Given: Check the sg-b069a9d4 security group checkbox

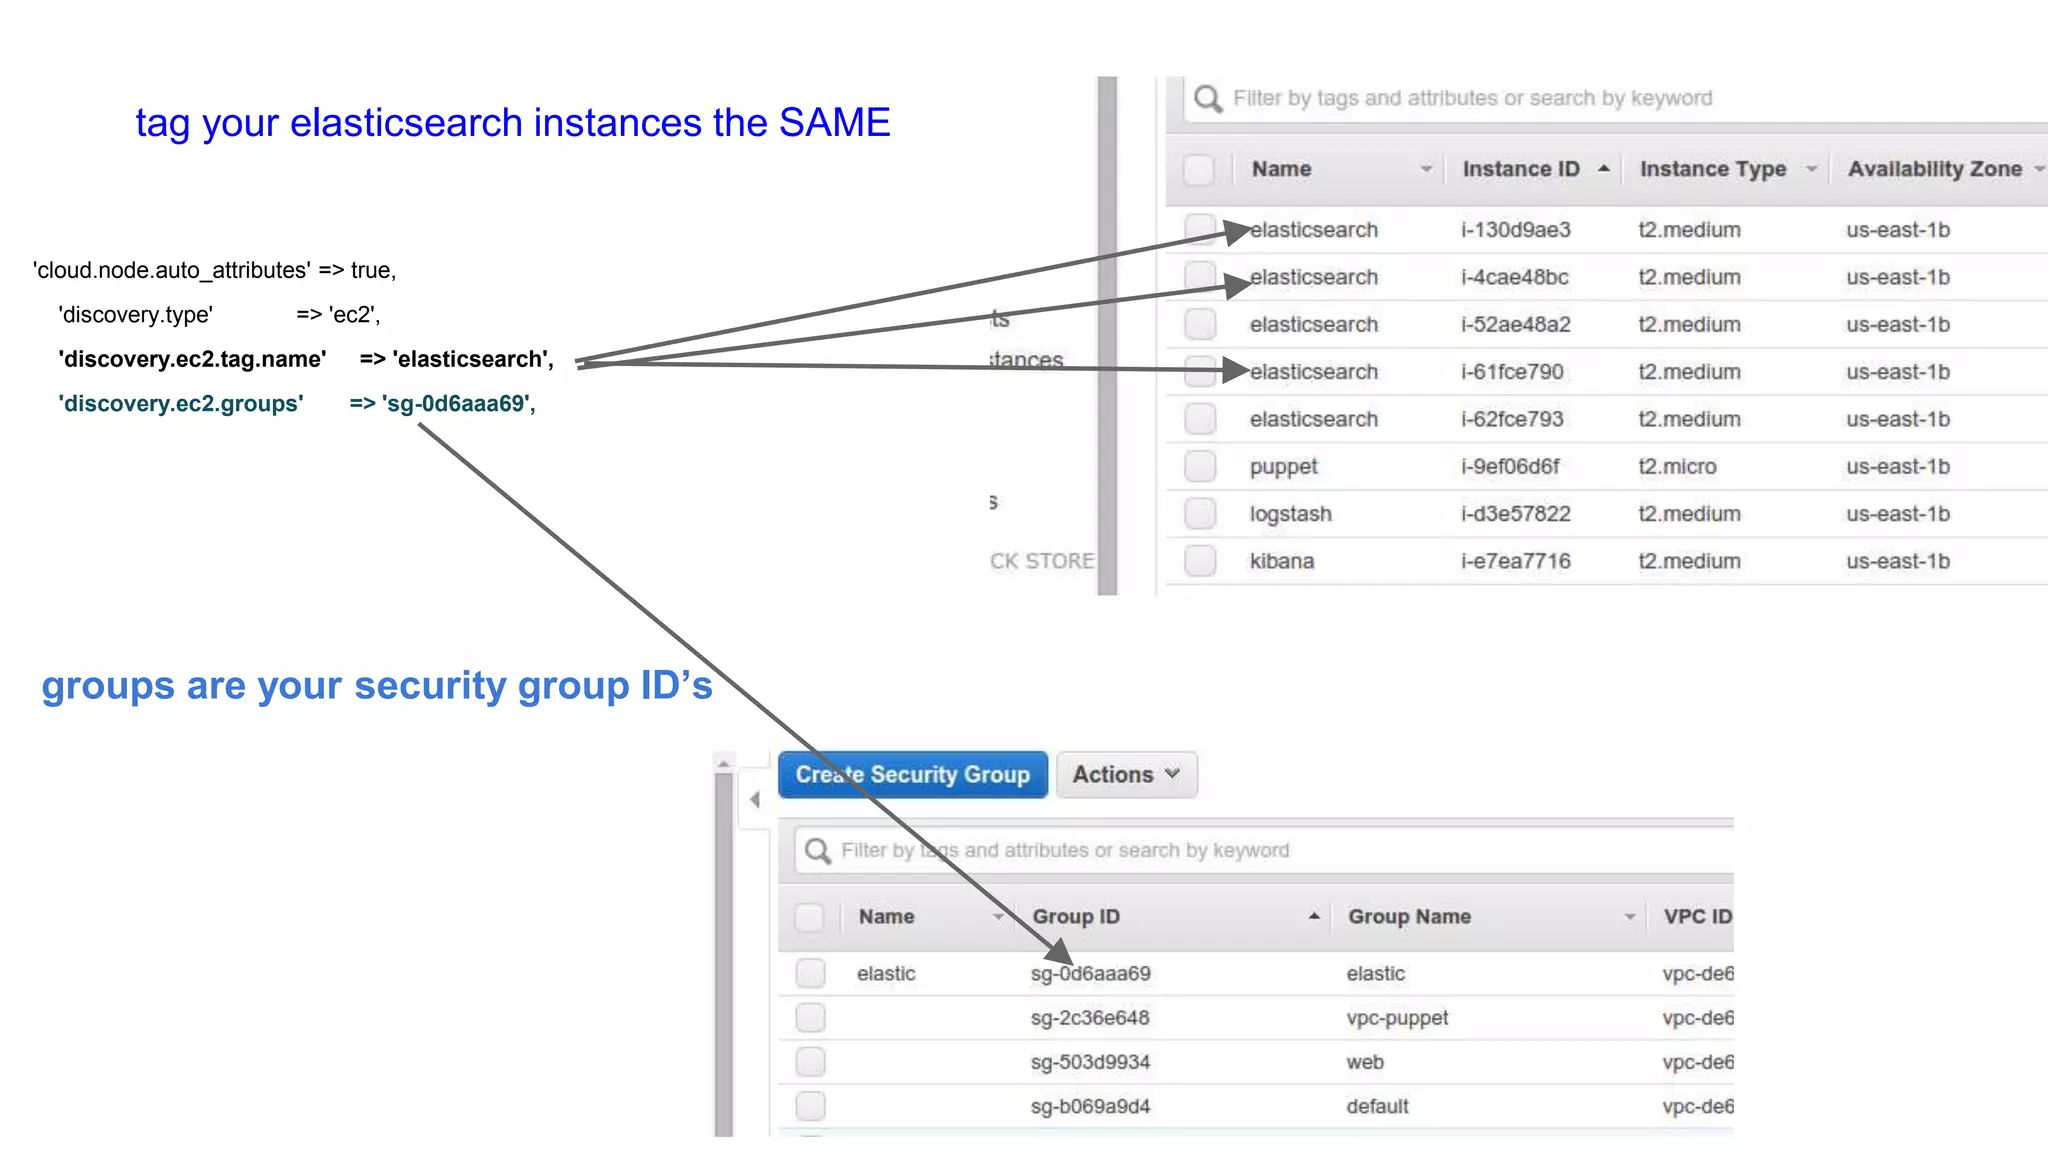Looking at the screenshot, I should pos(811,1106).
